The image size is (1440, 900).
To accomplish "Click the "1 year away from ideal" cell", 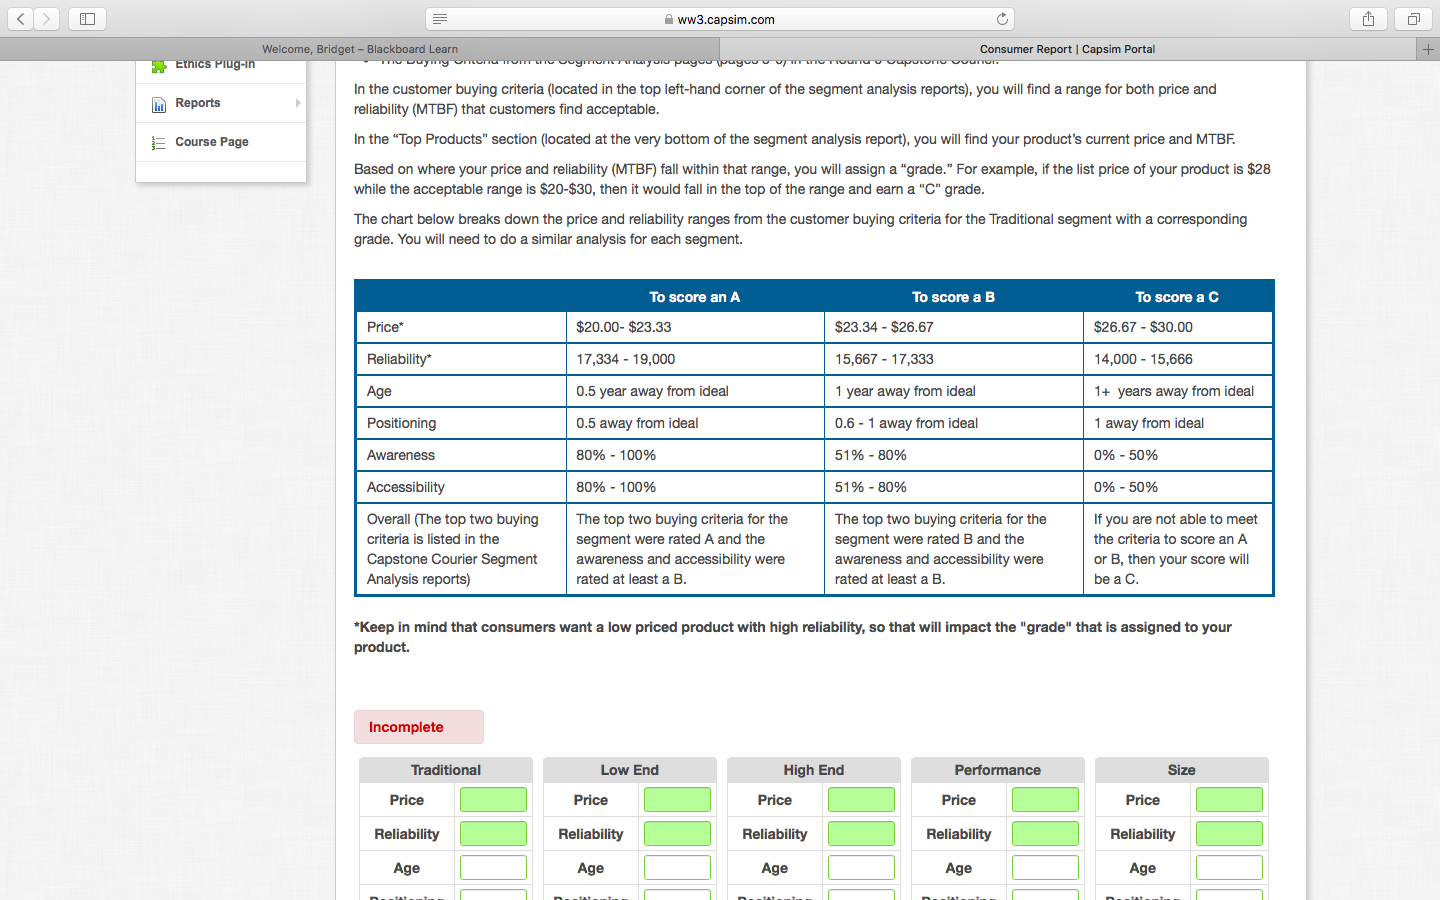I will [954, 391].
